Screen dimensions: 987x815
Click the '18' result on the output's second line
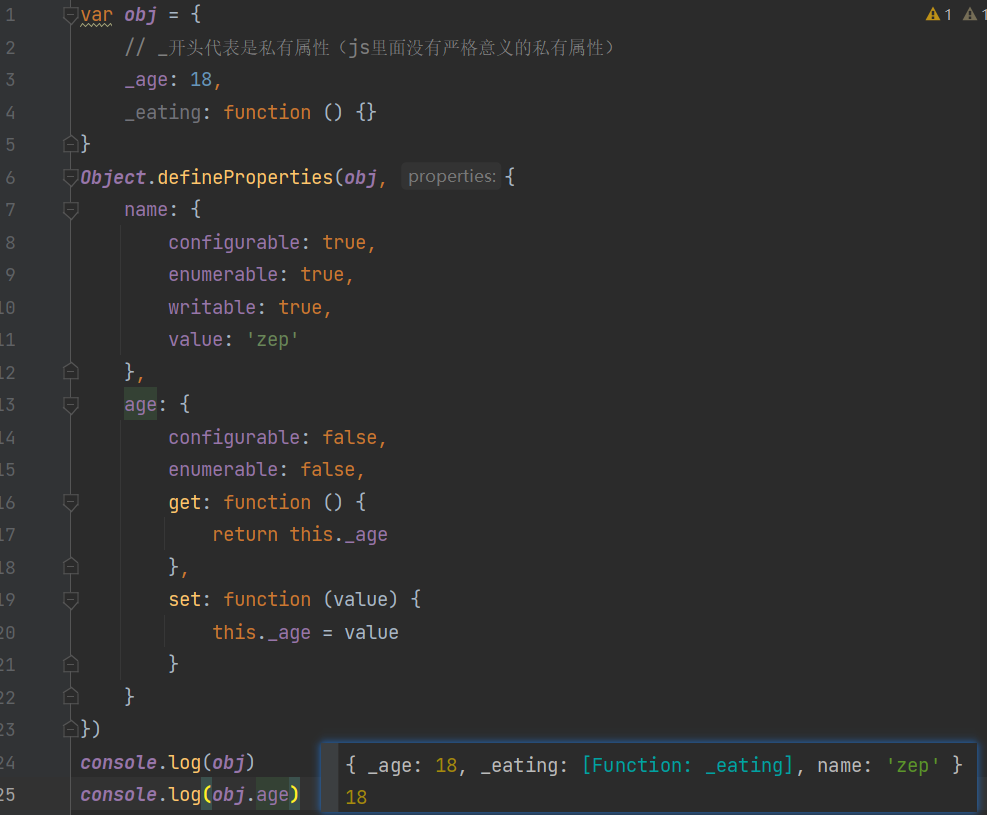coord(356,797)
